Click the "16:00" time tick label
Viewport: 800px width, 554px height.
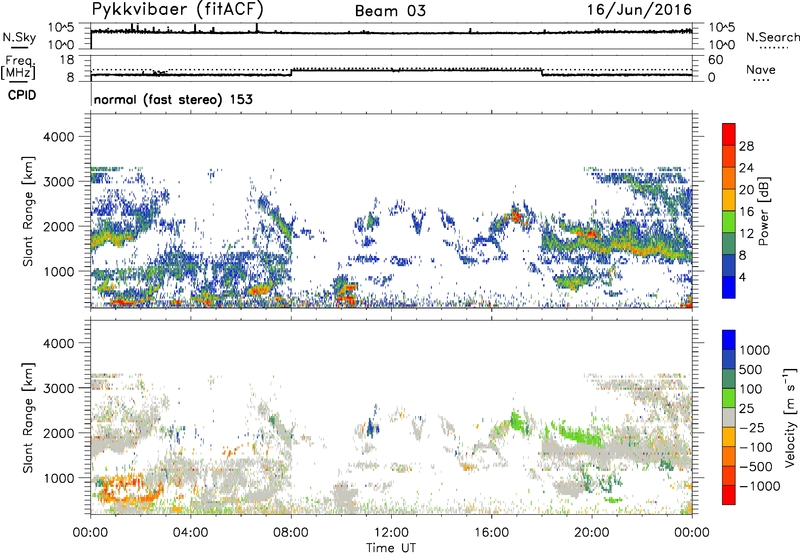point(491,533)
